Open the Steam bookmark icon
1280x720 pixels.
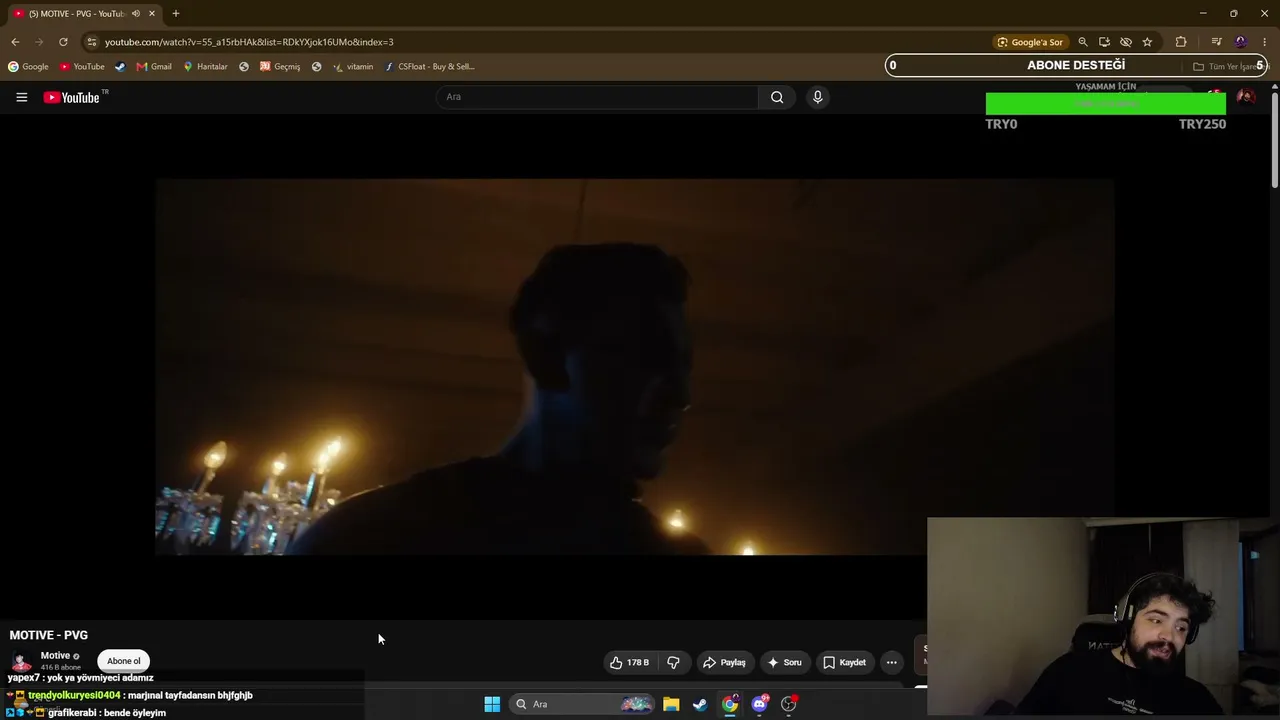pos(120,67)
